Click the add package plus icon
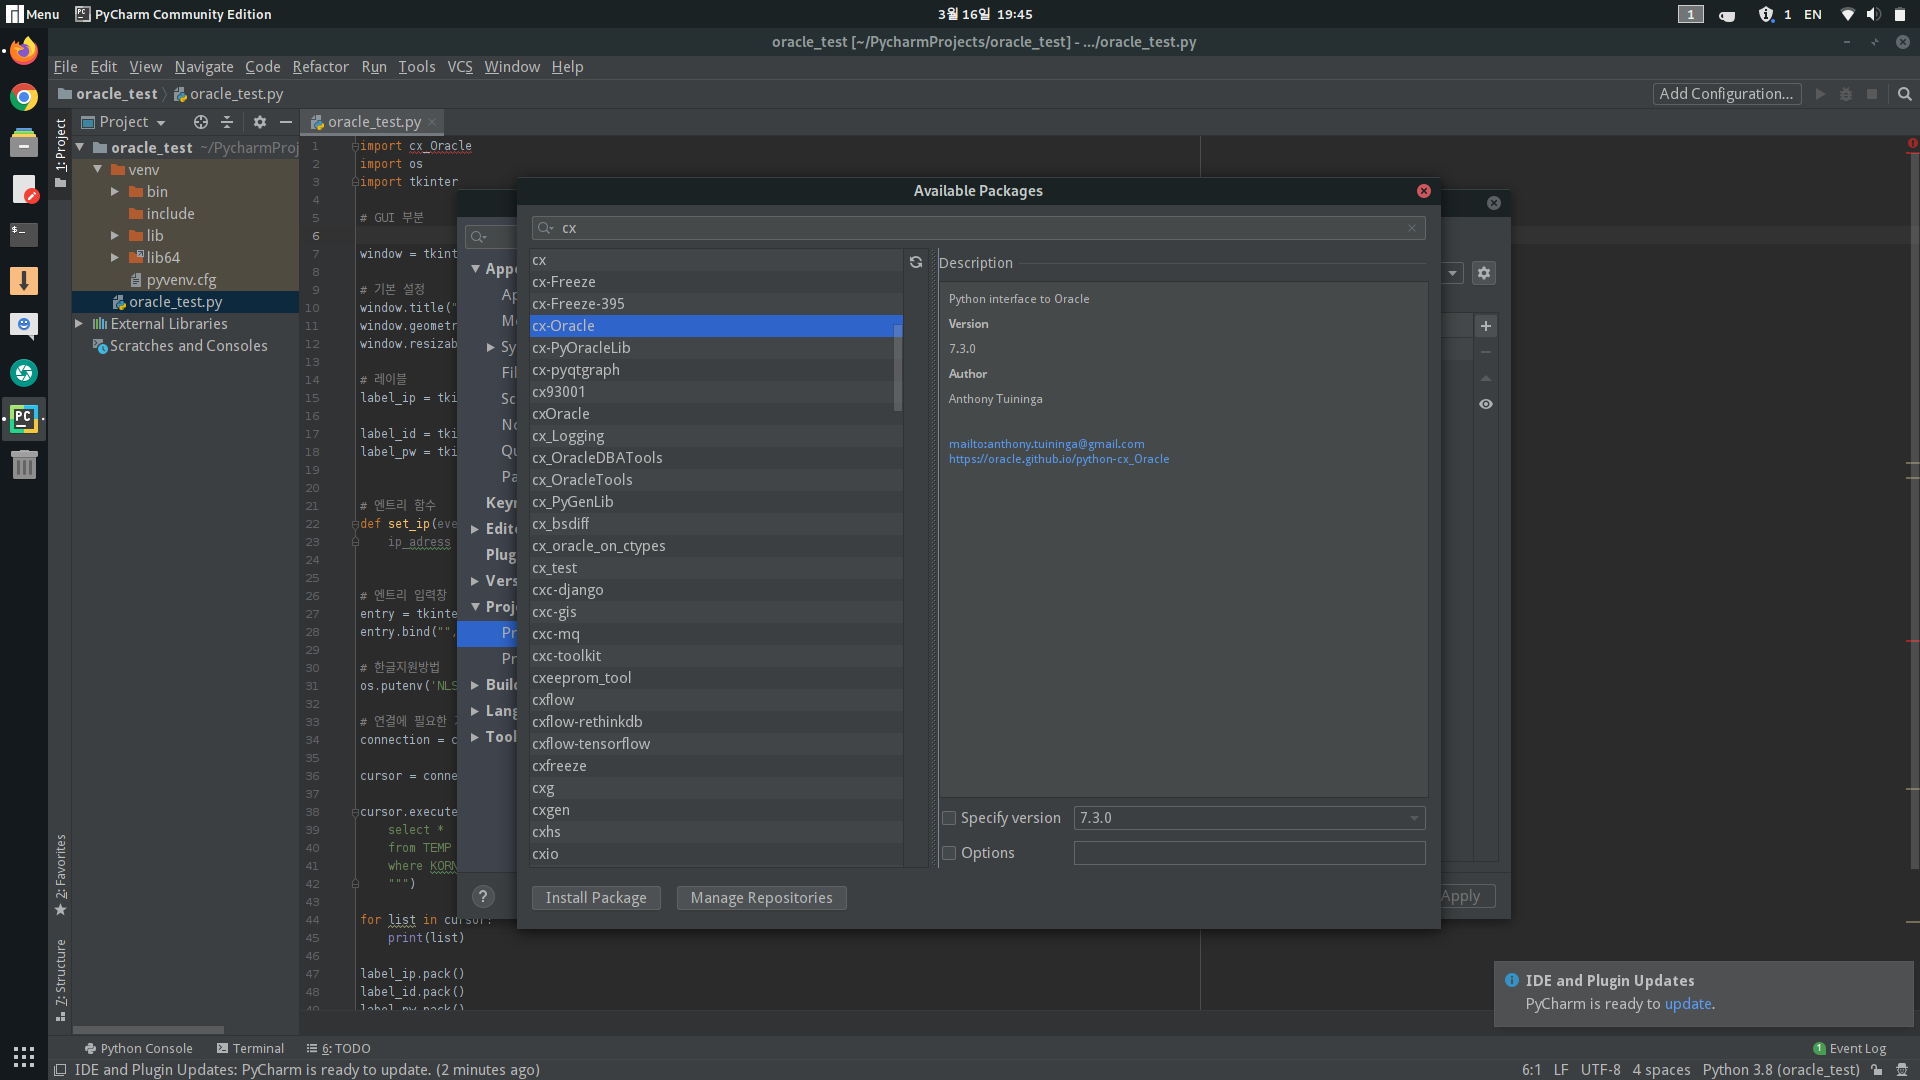1920x1080 pixels. 1486,326
